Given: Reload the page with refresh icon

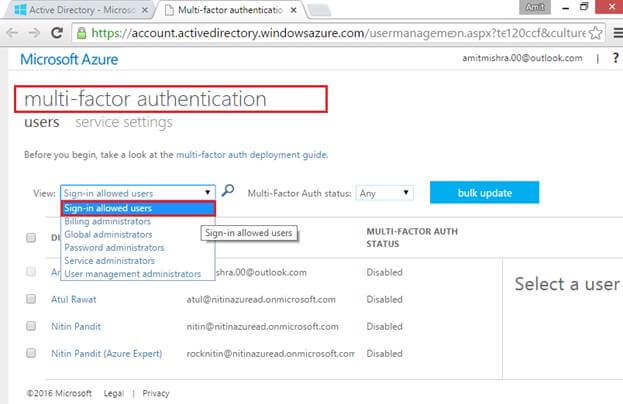Looking at the screenshot, I should [x=57, y=33].
